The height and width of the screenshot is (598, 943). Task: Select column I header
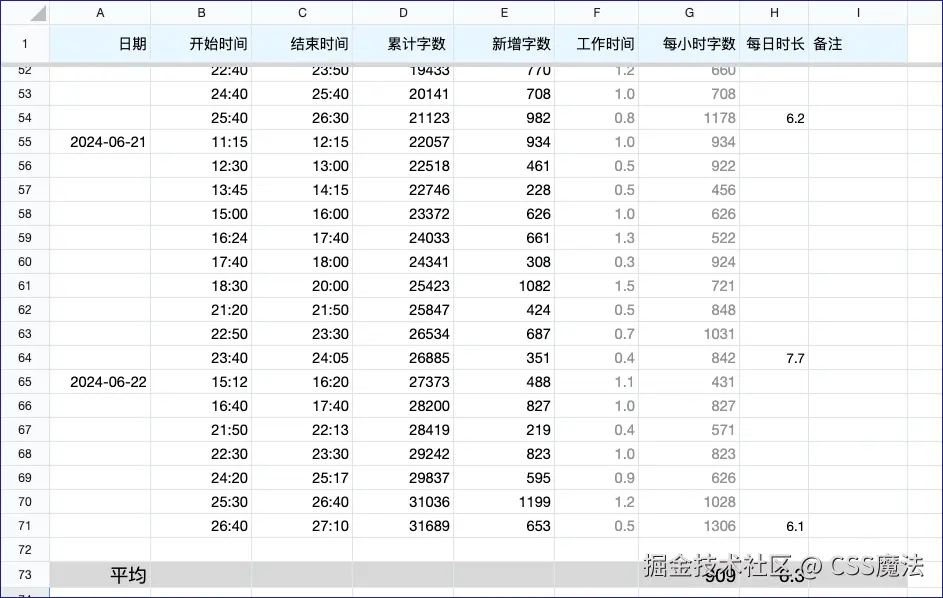[x=858, y=13]
